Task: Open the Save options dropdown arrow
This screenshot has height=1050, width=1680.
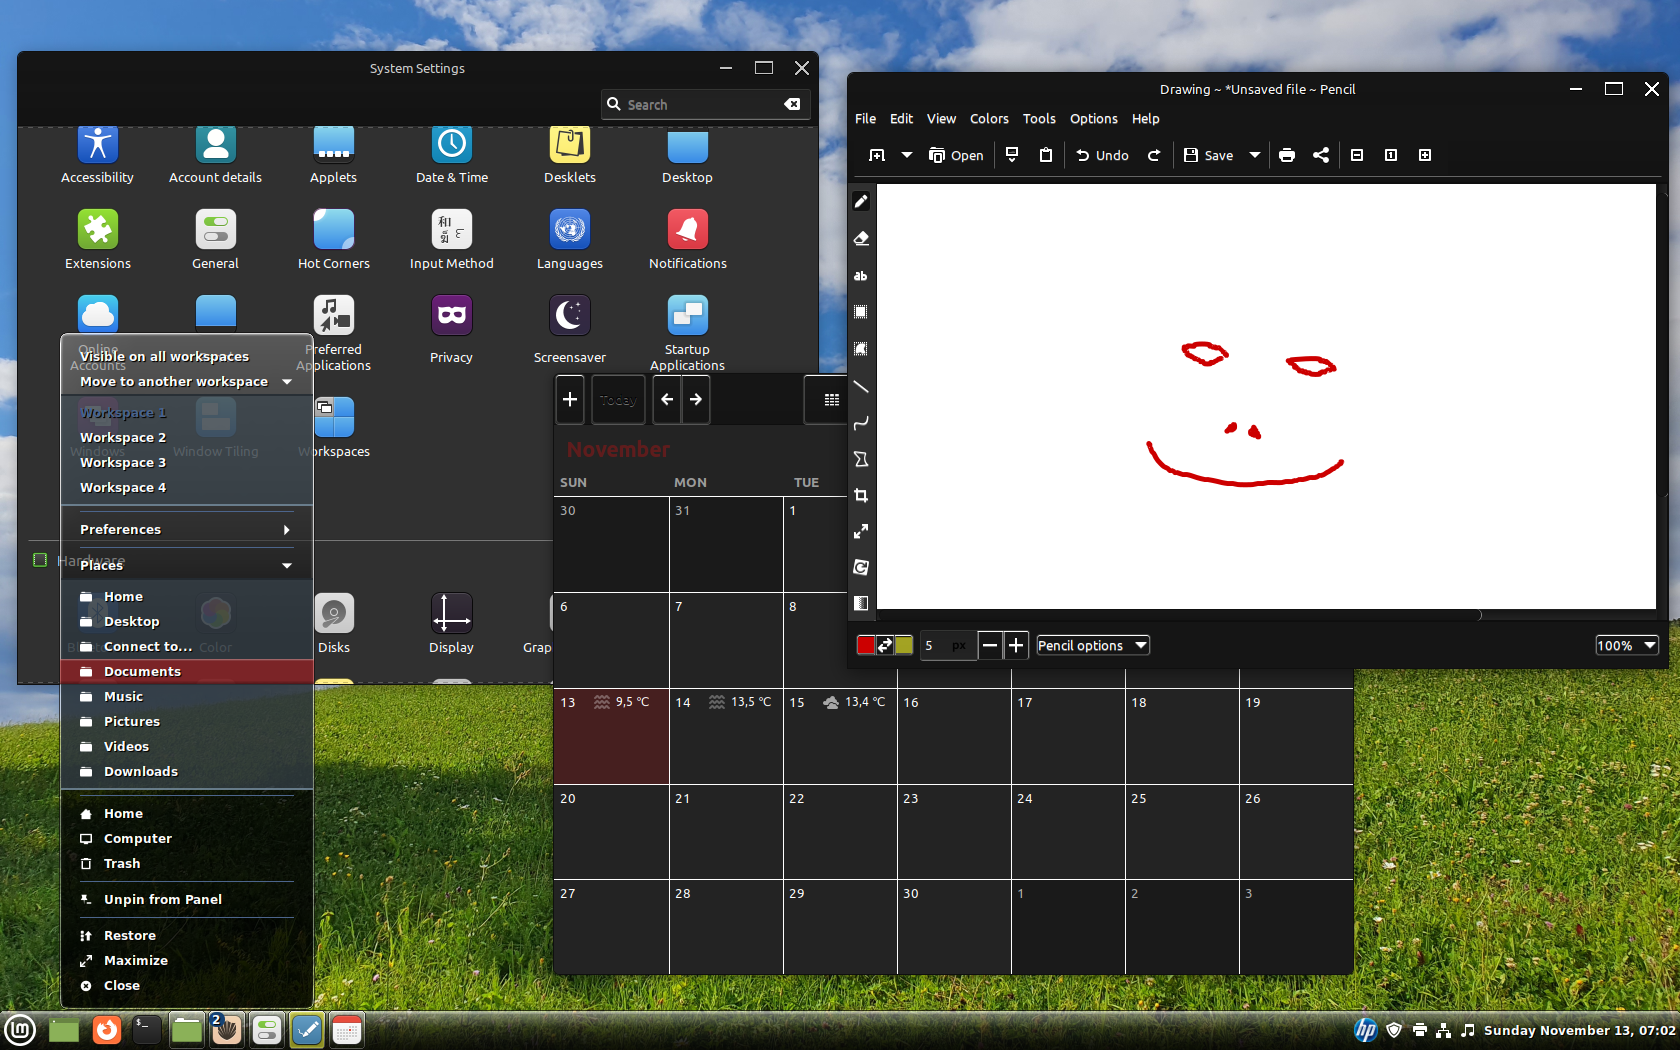Action: (1255, 155)
